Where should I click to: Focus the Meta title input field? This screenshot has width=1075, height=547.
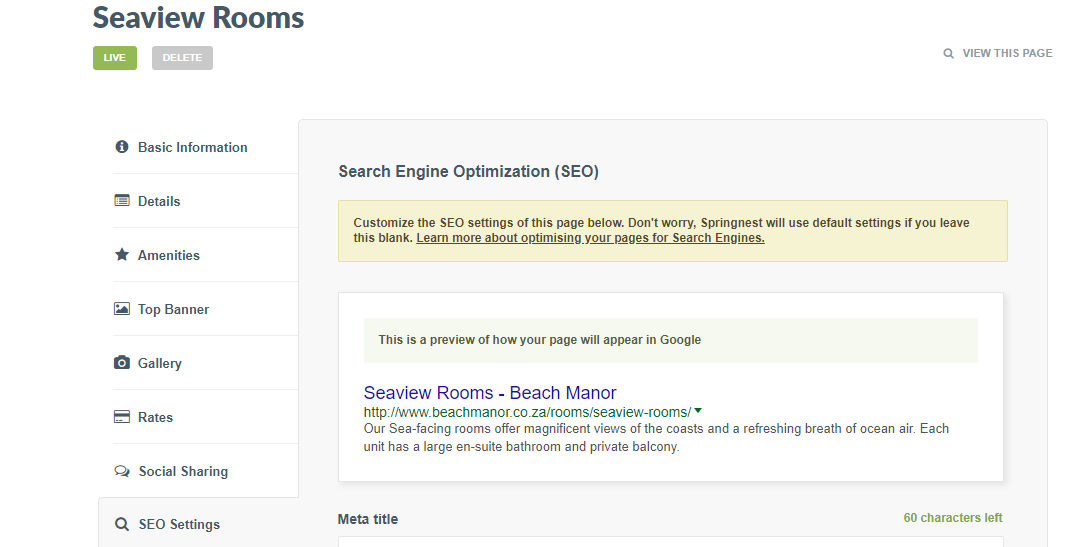[x=670, y=541]
